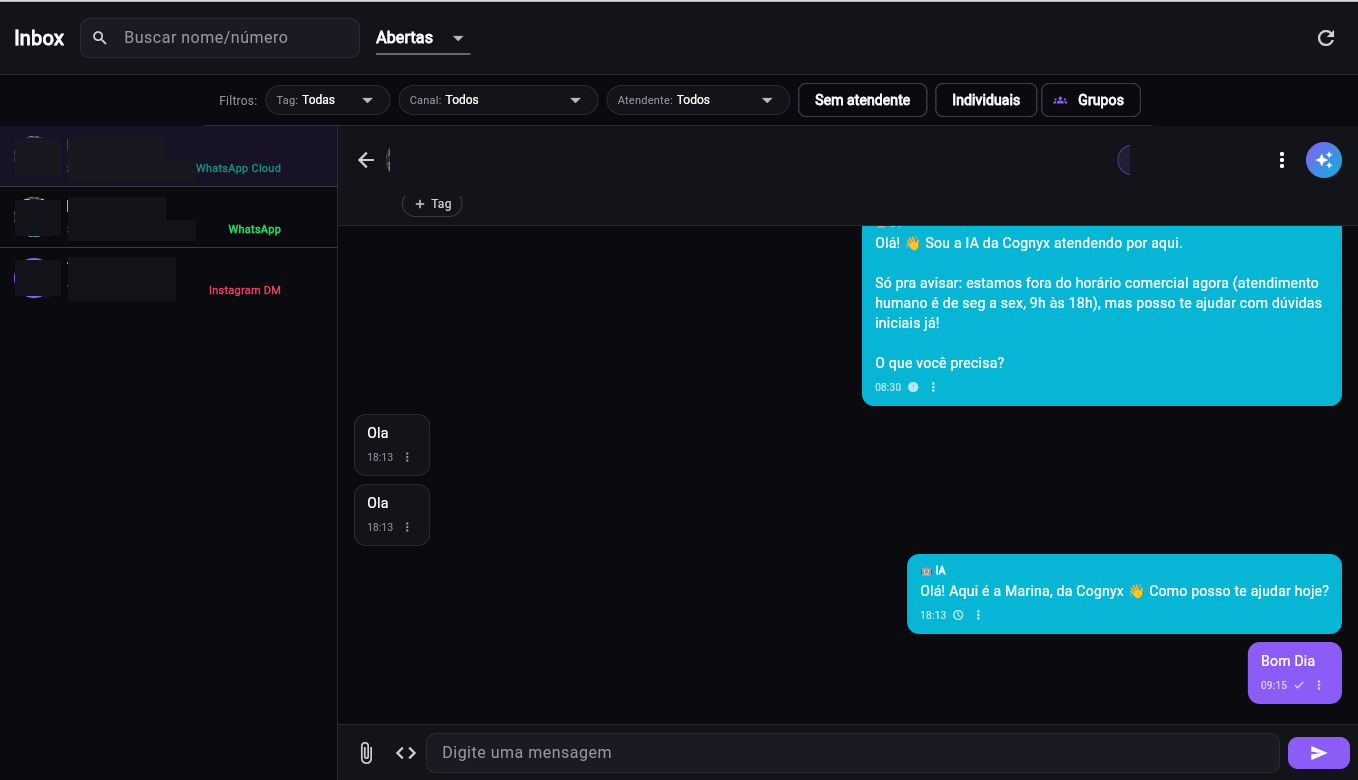Viewport: 1358px width, 780px height.
Task: Add a tag with the + Tag button
Action: (432, 204)
